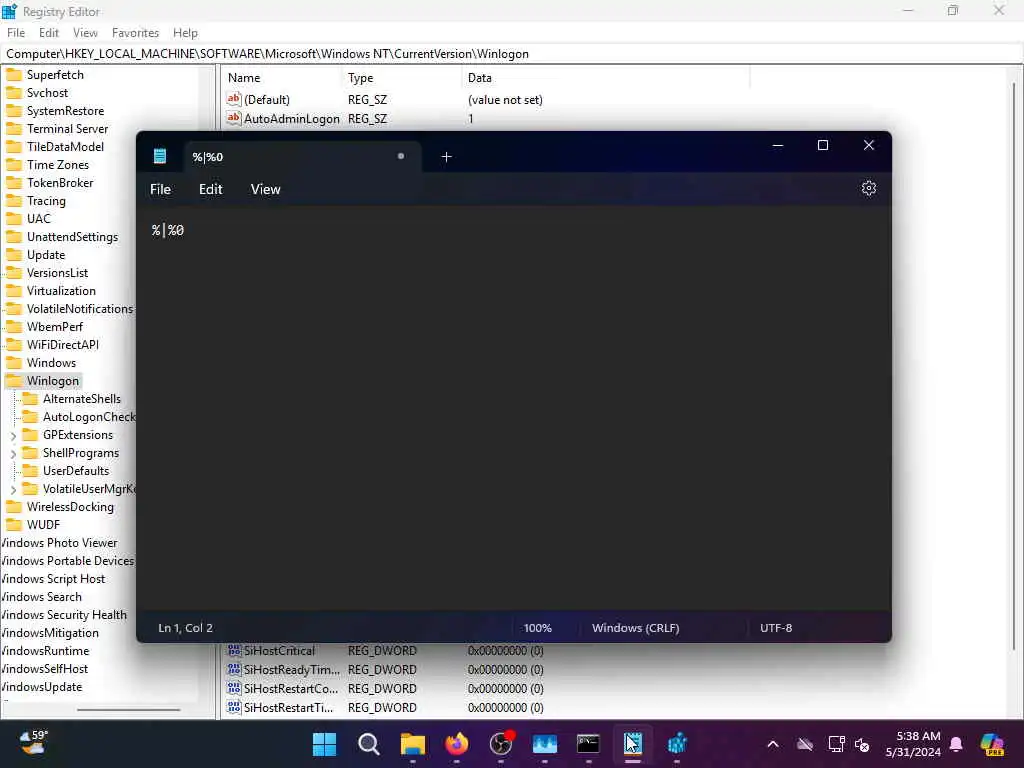Expand the ShellPrograms key
The image size is (1024, 768).
[13, 453]
